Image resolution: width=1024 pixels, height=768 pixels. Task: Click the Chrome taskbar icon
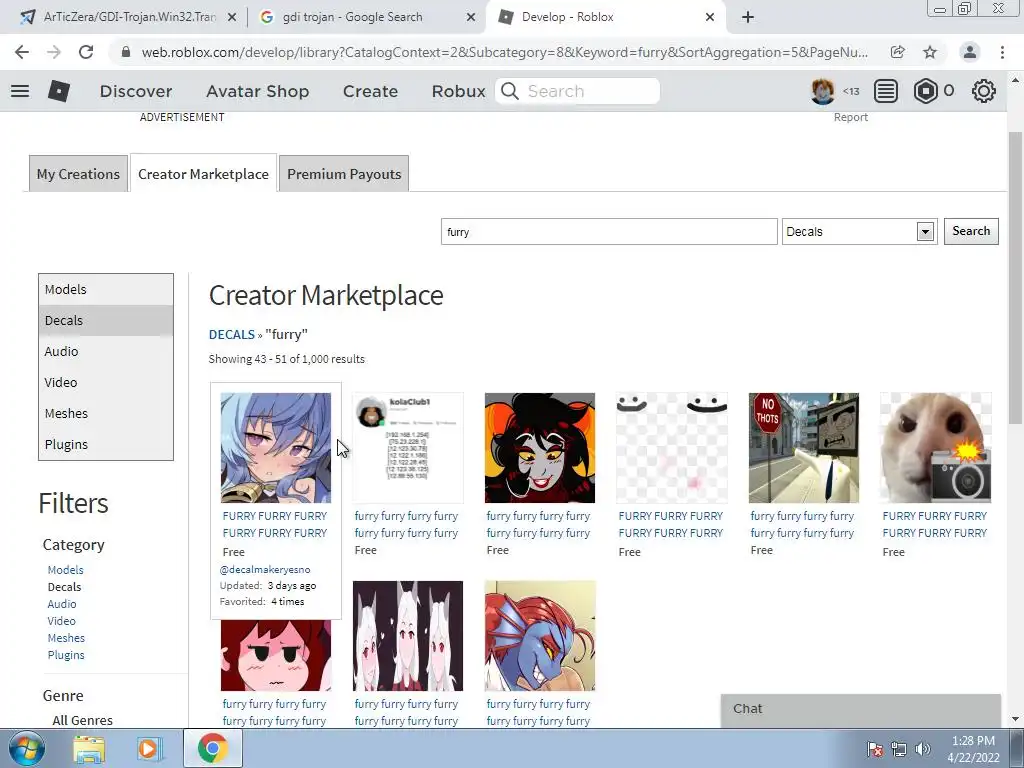(x=212, y=749)
